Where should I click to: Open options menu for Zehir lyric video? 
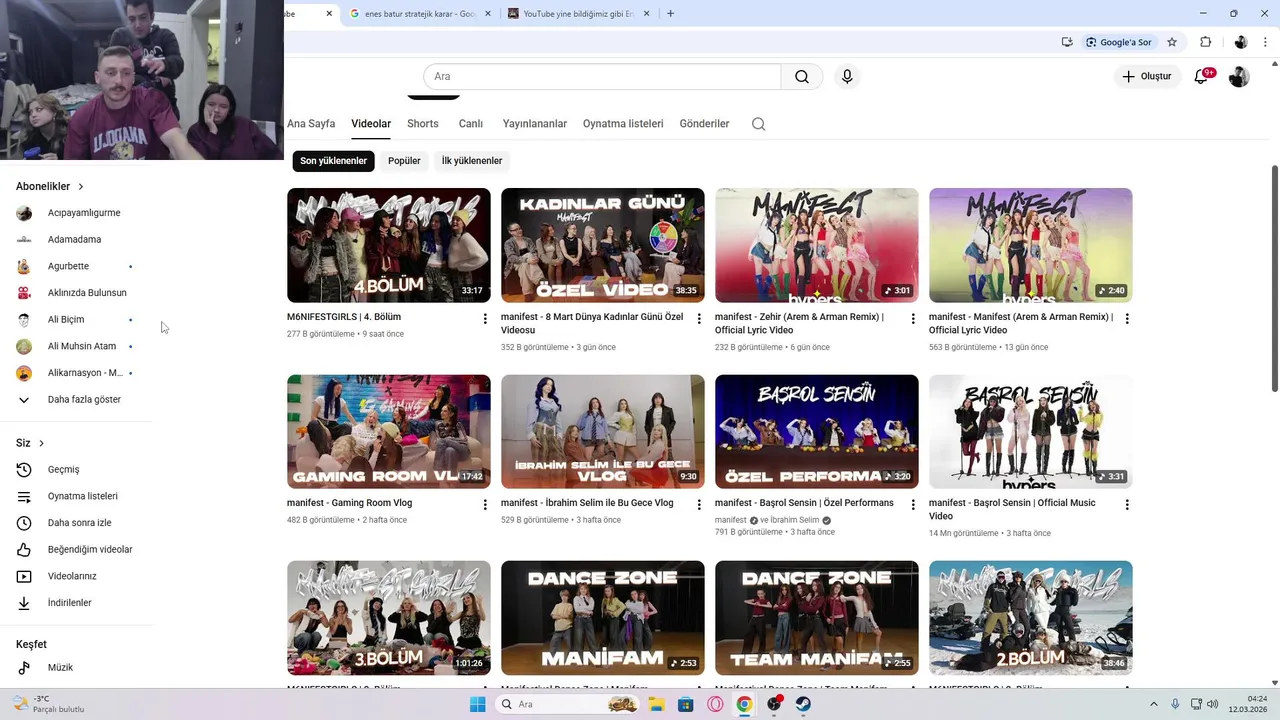(913, 319)
